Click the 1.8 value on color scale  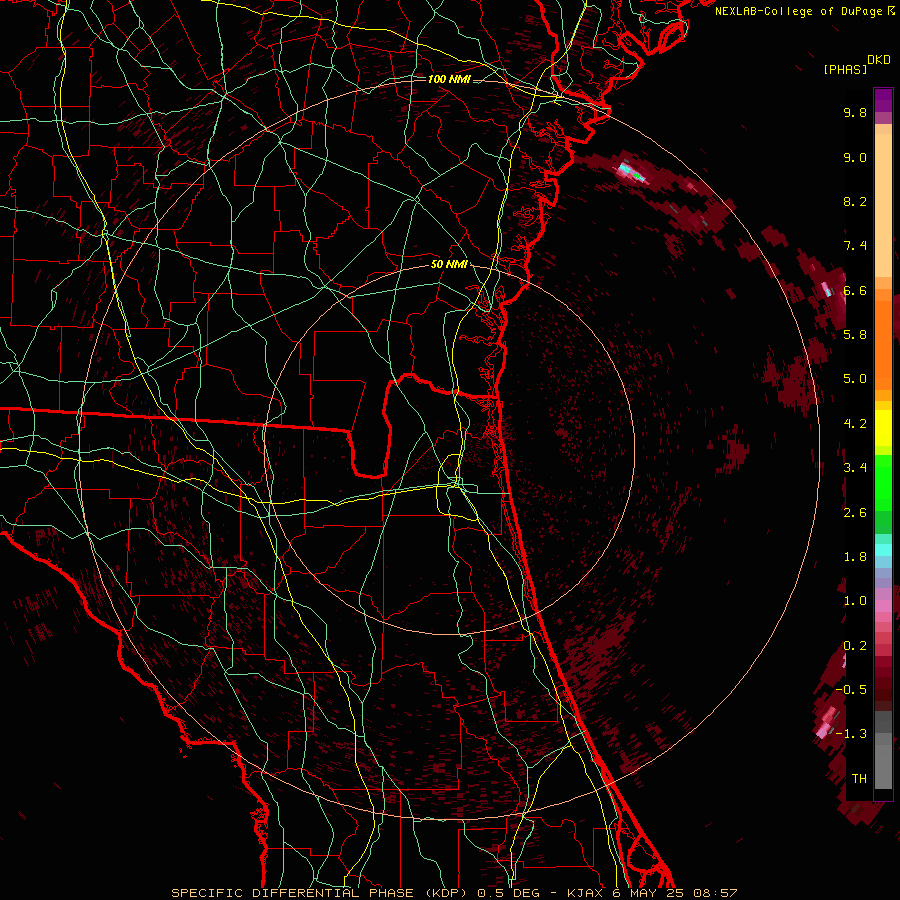pos(855,557)
